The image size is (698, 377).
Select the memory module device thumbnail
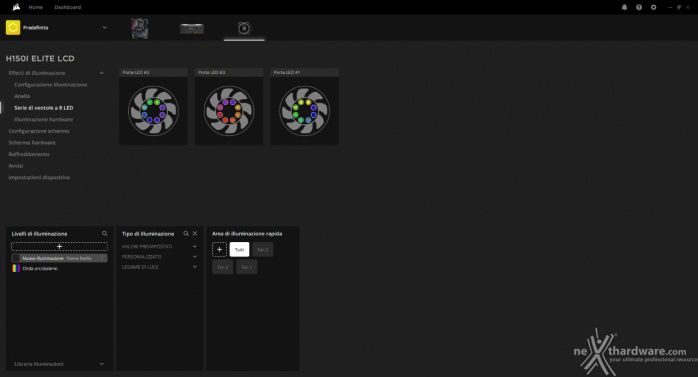click(x=192, y=28)
